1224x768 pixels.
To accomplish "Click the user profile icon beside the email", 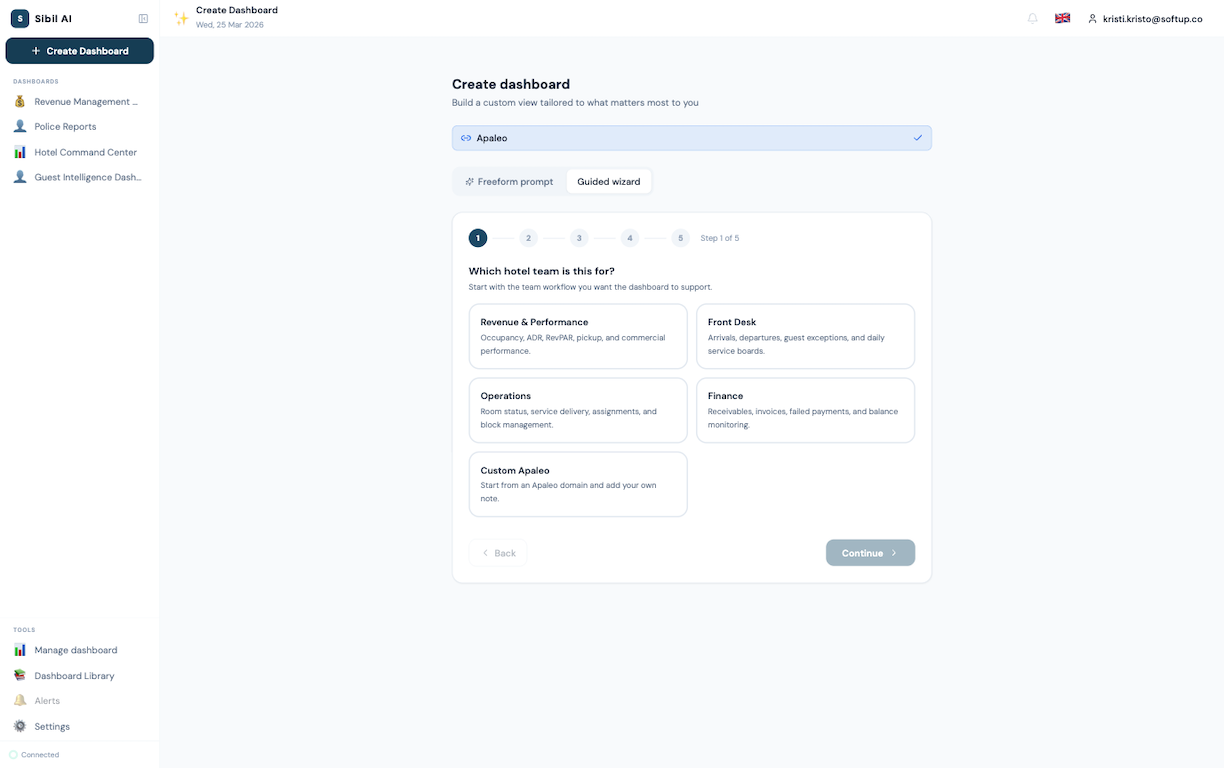I will pos(1092,18).
